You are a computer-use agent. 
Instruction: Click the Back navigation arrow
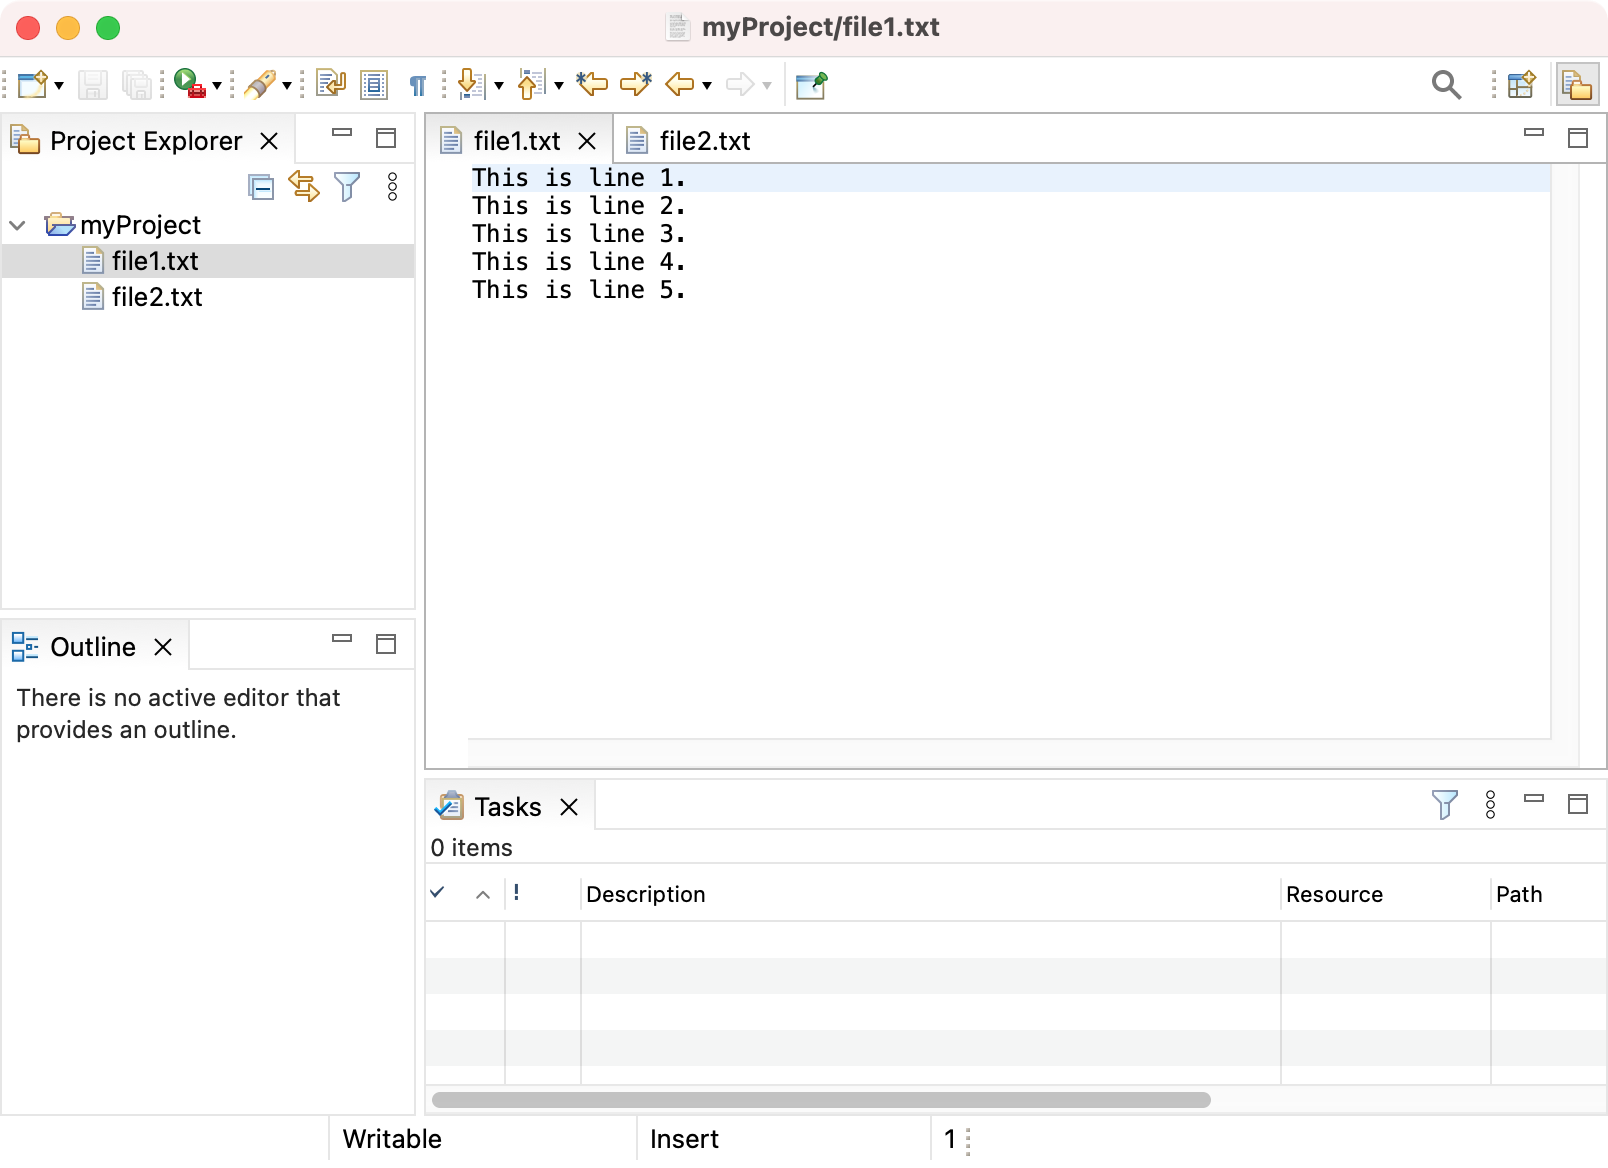pos(680,85)
